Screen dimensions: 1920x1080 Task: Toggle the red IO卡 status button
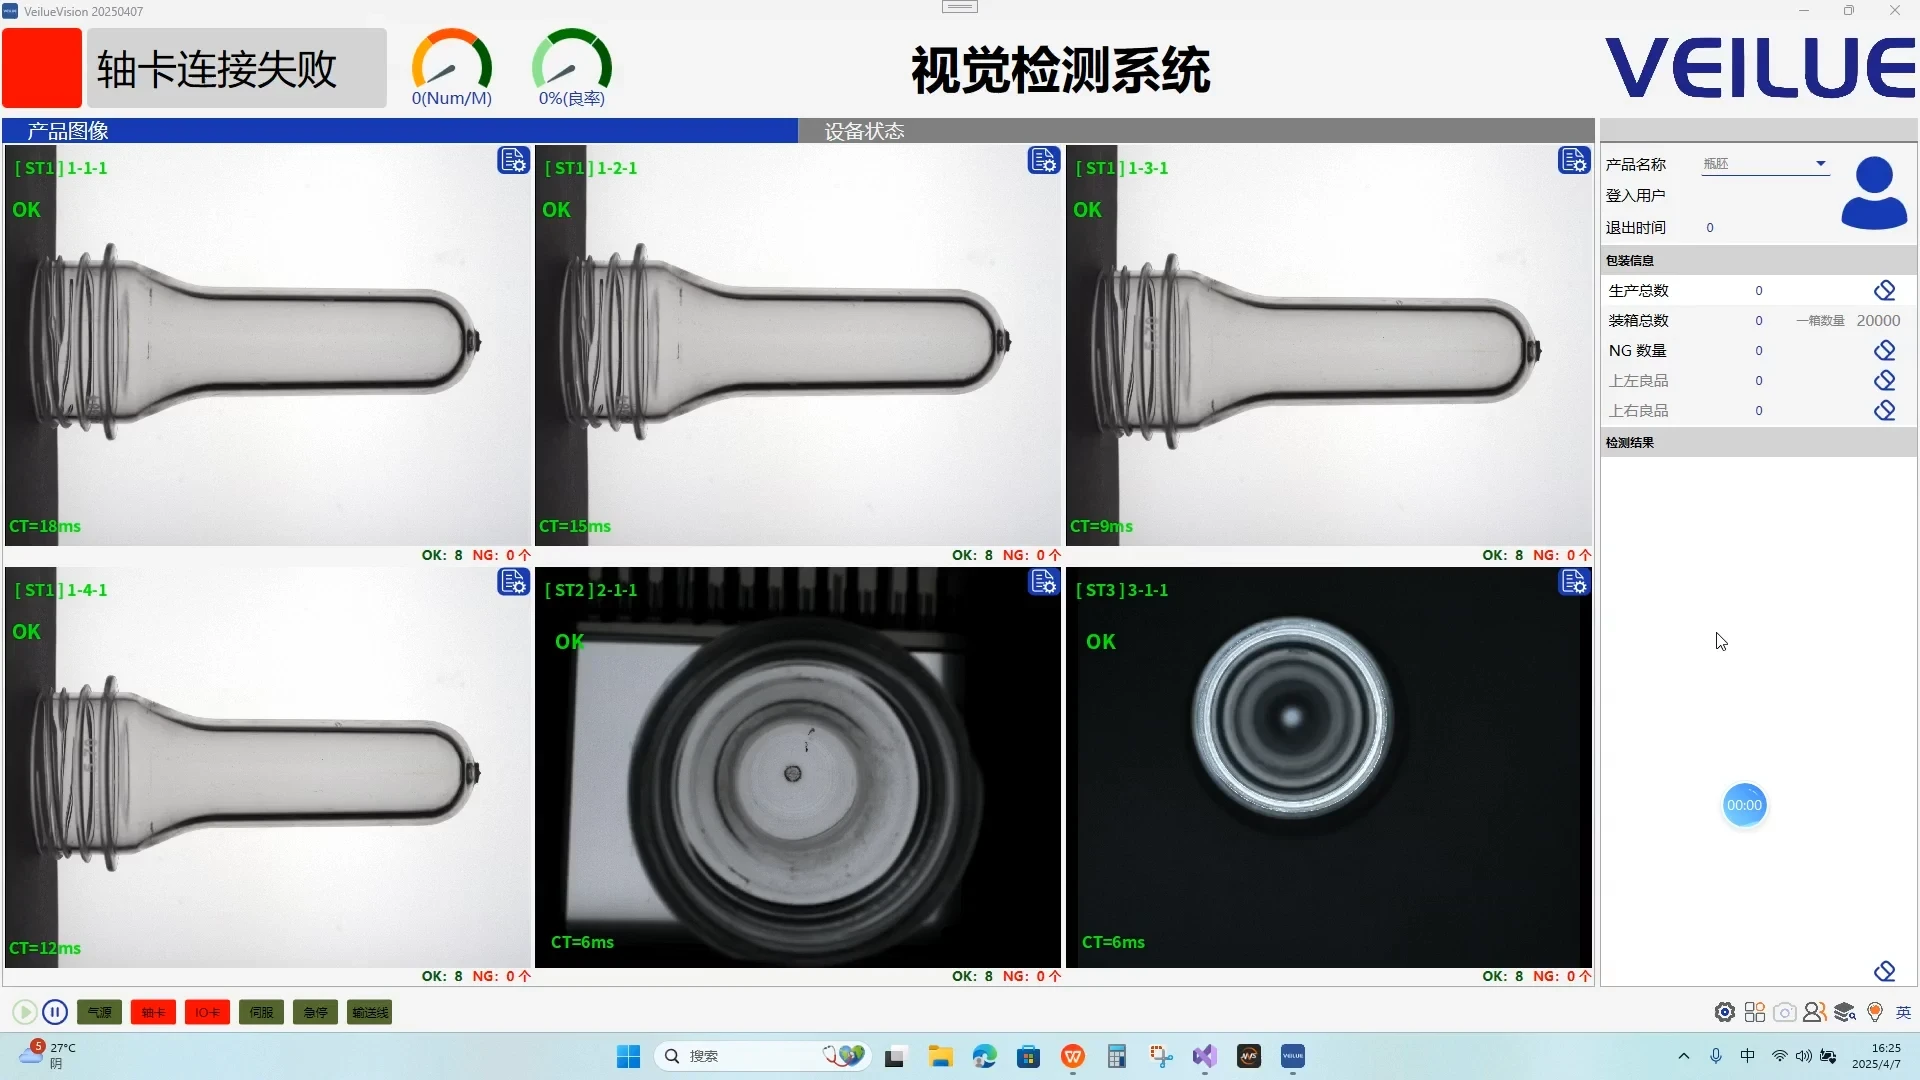tap(207, 1012)
